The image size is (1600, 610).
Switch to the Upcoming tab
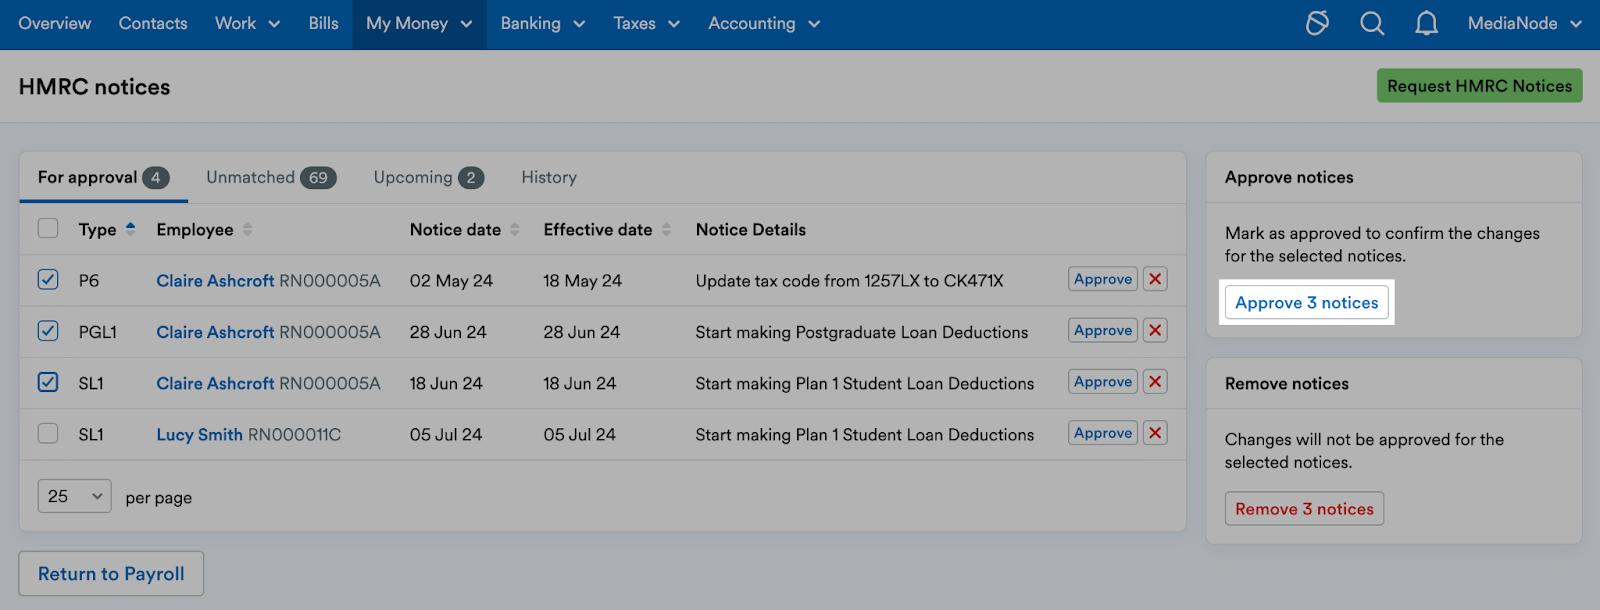coord(428,177)
